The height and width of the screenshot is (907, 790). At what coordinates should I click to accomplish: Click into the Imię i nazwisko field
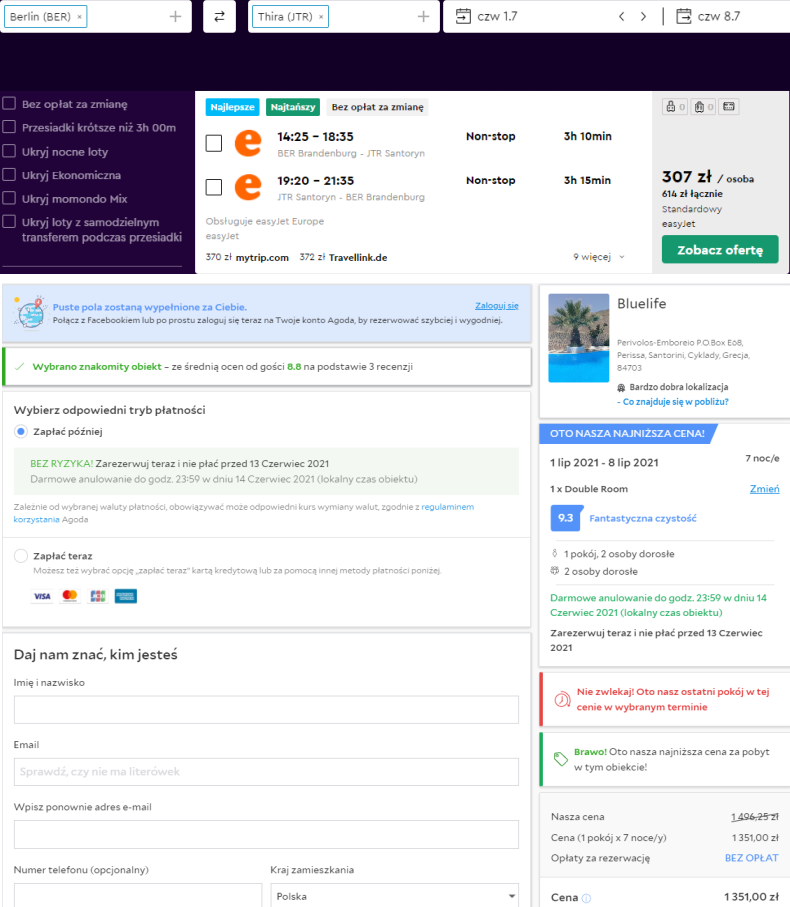tap(266, 709)
